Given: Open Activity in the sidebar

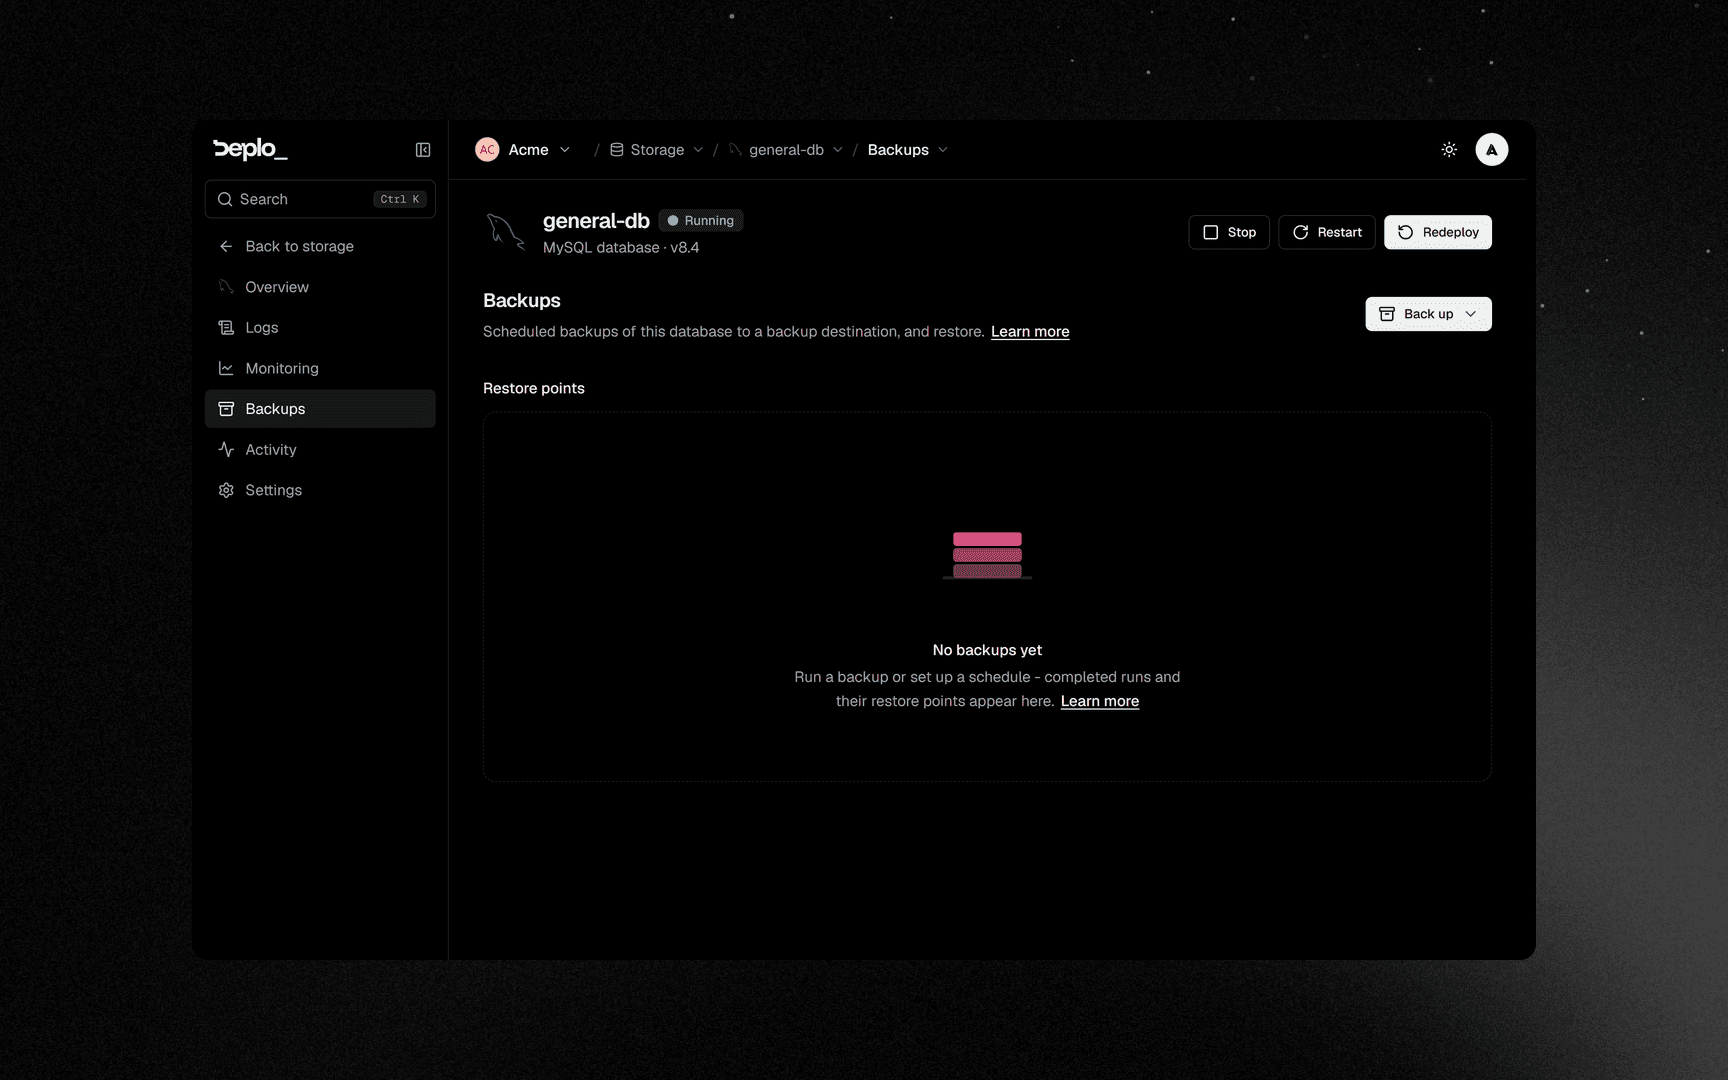Looking at the screenshot, I should coord(320,450).
